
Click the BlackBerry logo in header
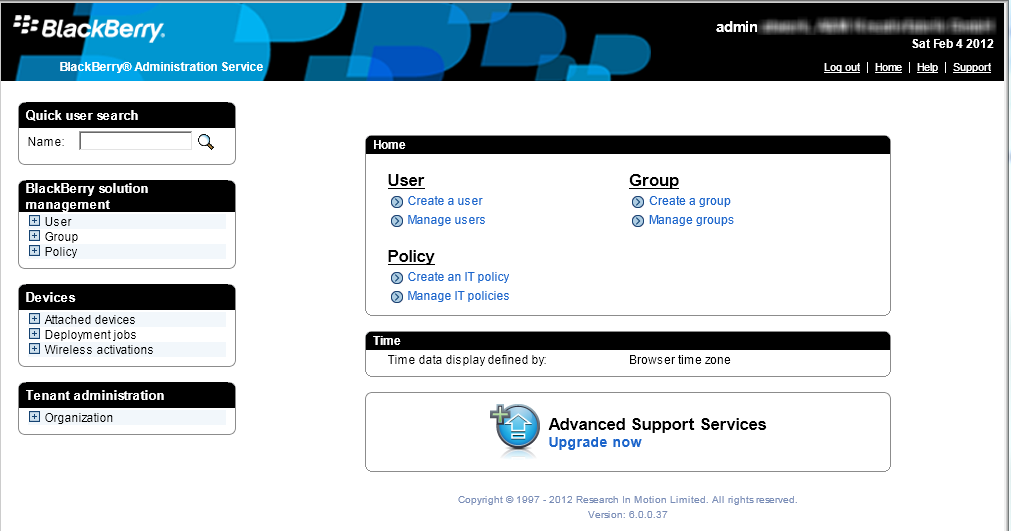[x=89, y=27]
